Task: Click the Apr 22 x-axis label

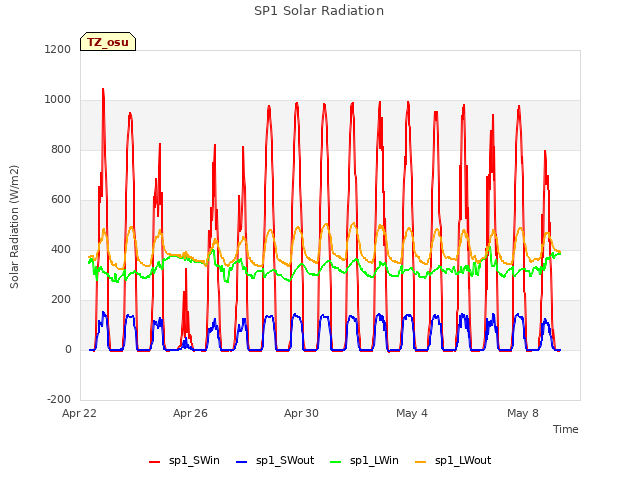Action: click(x=79, y=413)
